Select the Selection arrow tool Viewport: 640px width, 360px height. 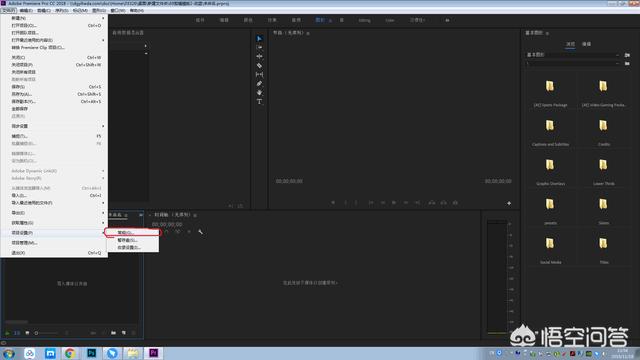click(x=259, y=38)
